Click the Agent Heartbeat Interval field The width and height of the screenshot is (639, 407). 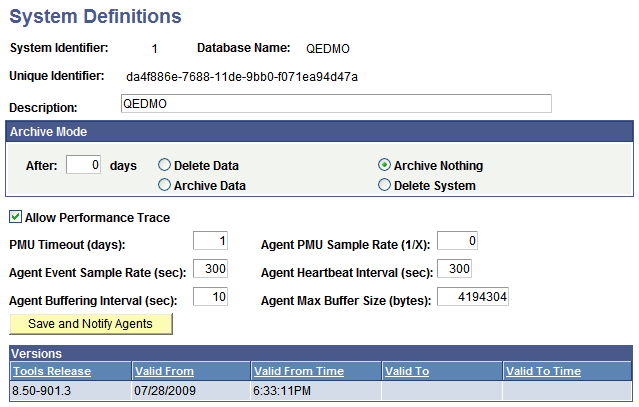454,269
